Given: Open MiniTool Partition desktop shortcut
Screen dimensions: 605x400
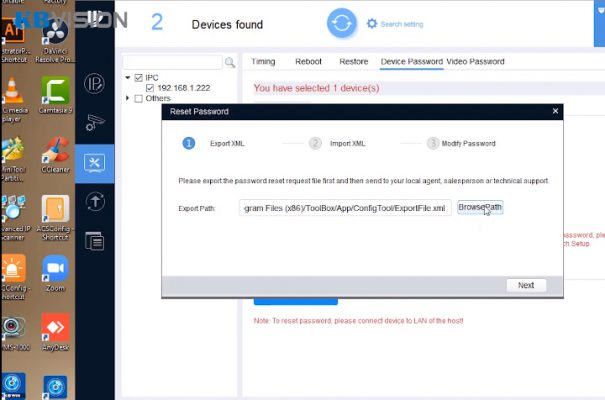Looking at the screenshot, I should point(13,159).
